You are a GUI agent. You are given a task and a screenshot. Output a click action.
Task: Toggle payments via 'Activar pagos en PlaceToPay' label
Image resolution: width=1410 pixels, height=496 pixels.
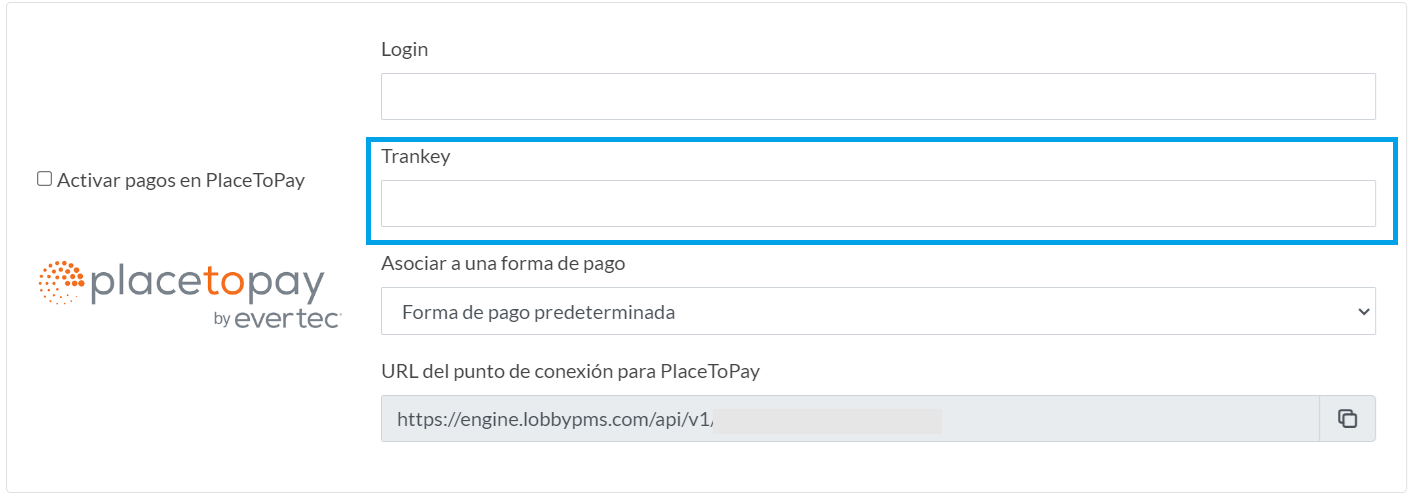click(x=181, y=181)
